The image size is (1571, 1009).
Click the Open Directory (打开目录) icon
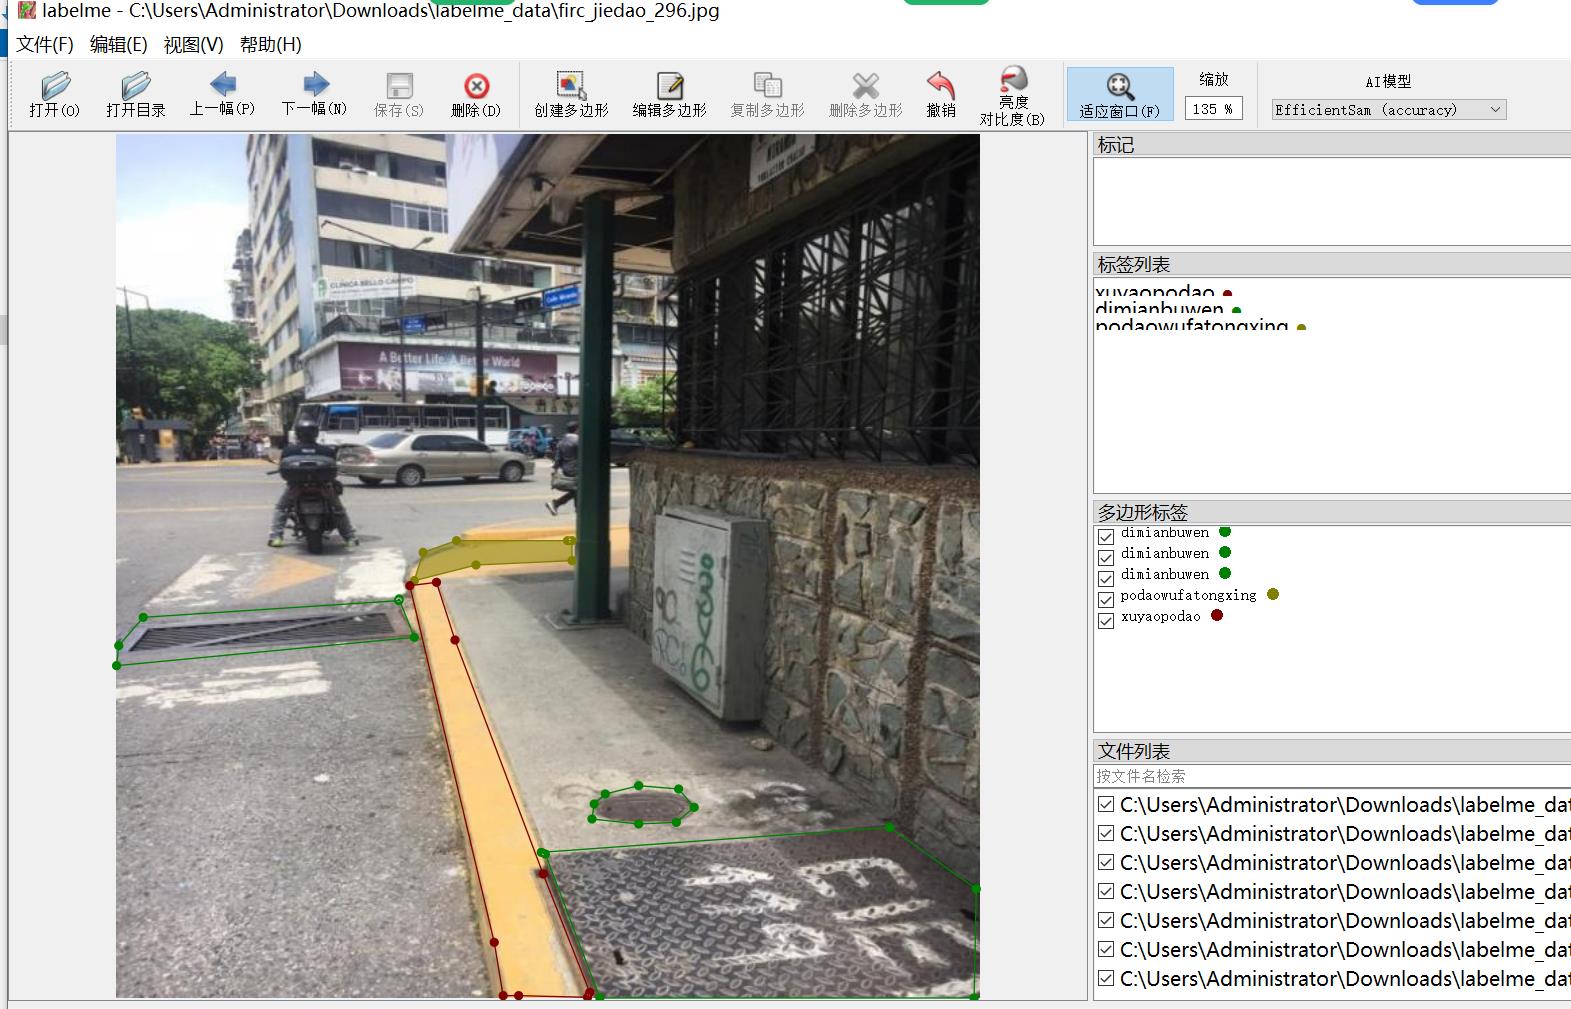tap(135, 94)
